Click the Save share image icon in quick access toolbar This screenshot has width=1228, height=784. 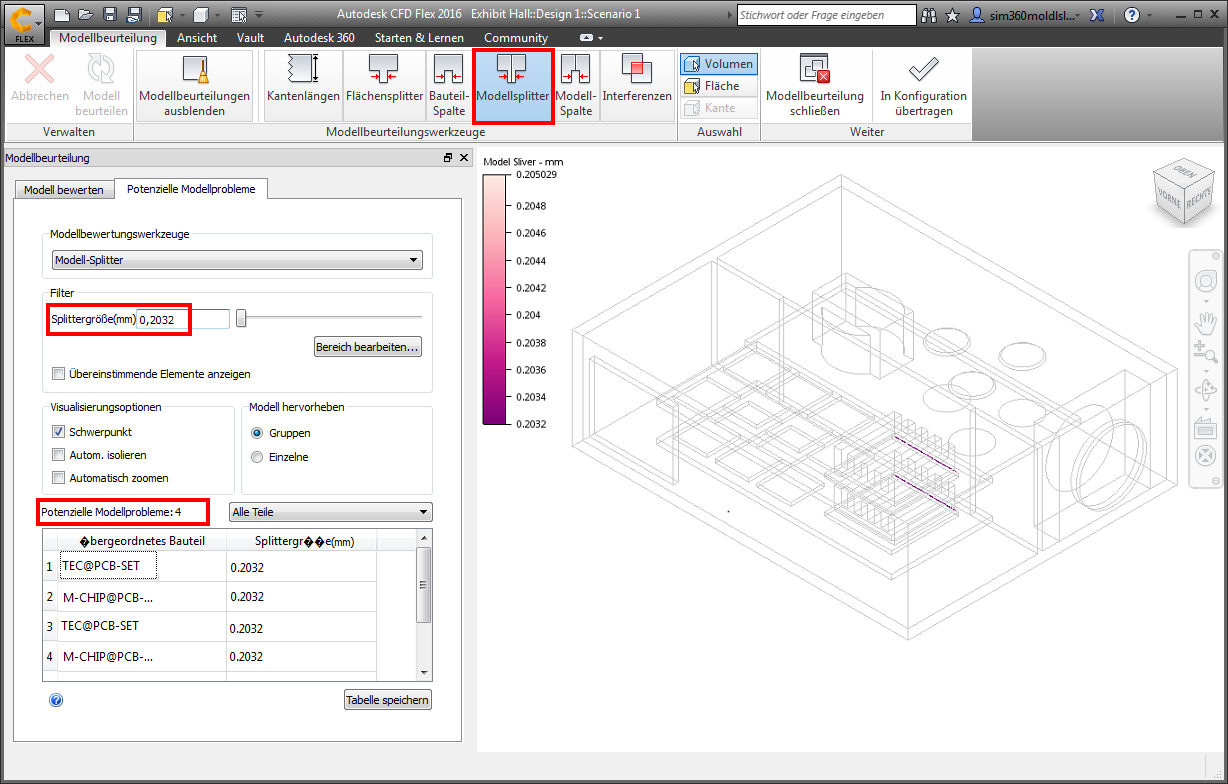click(x=134, y=15)
